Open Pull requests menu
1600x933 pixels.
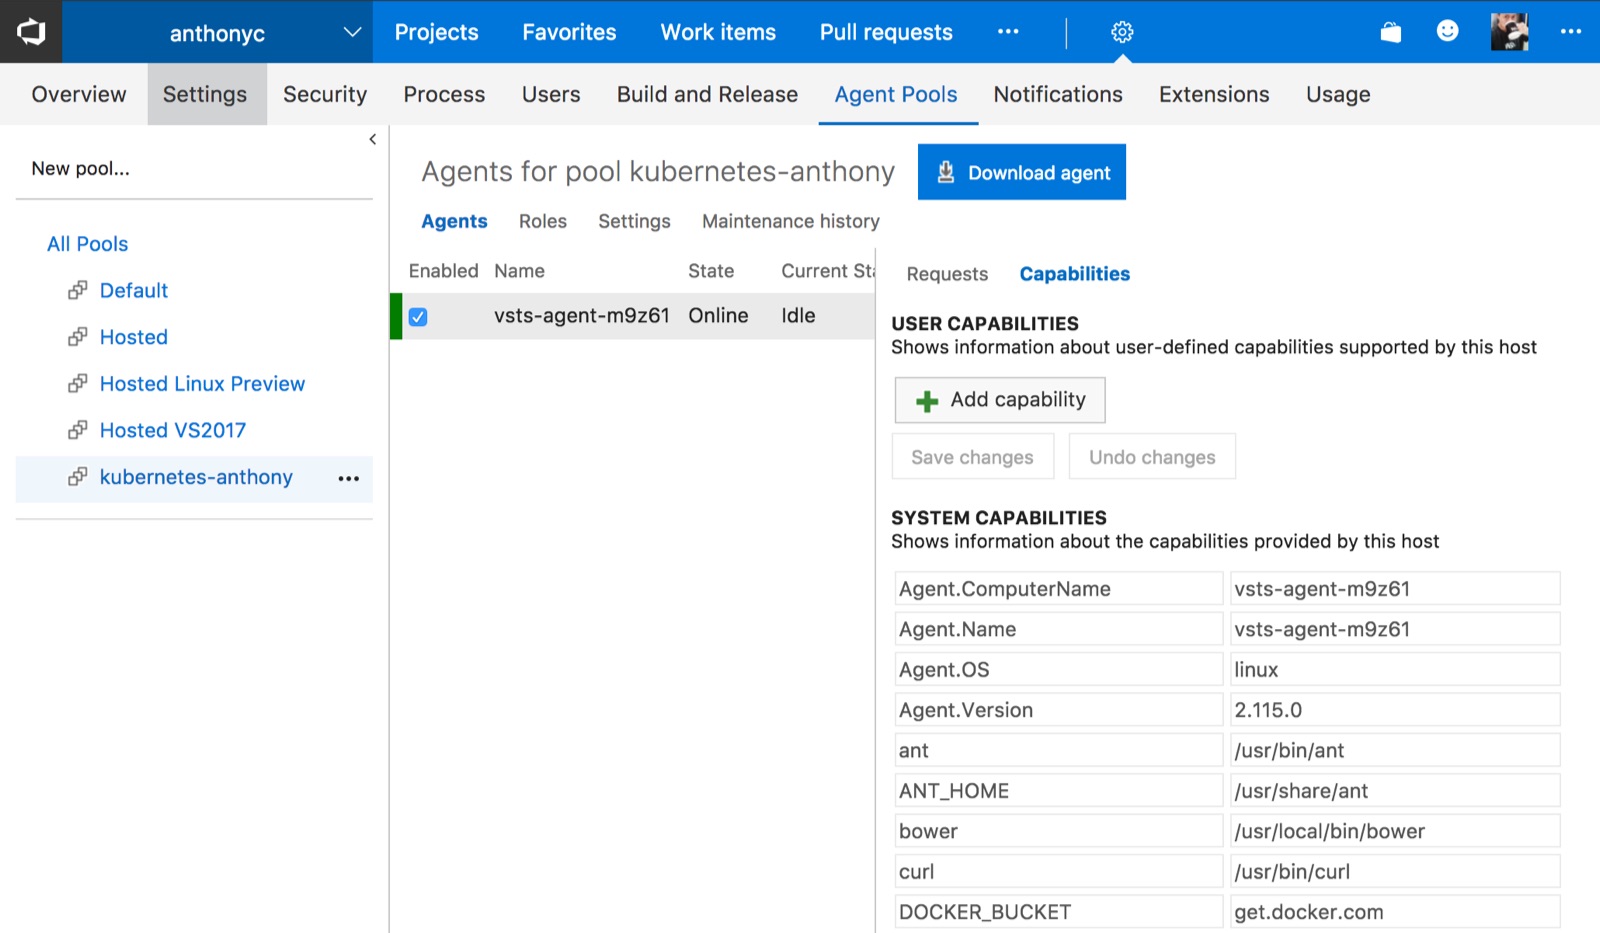pyautogui.click(x=886, y=32)
